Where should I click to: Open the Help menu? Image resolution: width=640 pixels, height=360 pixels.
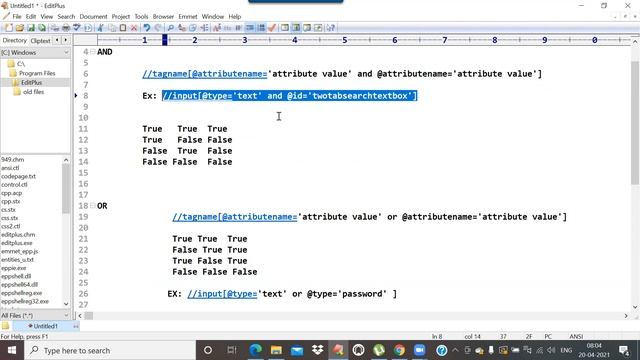tap(235, 16)
